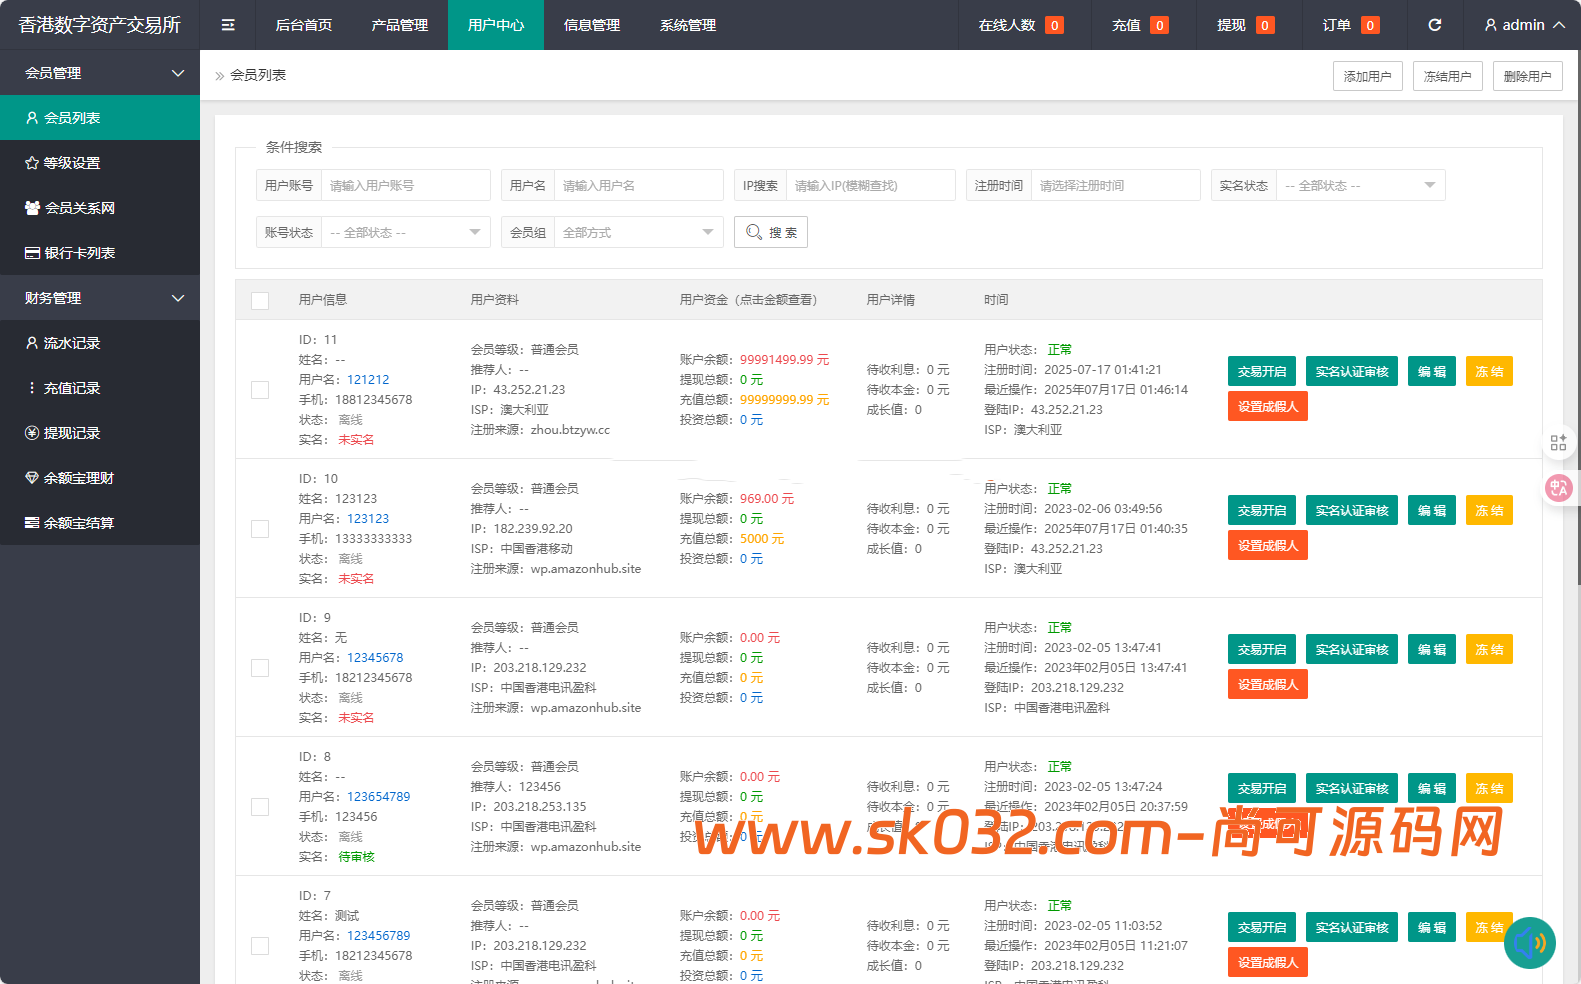Image resolution: width=1581 pixels, height=984 pixels.
Task: Open the 后台首页 tab
Action: (304, 25)
